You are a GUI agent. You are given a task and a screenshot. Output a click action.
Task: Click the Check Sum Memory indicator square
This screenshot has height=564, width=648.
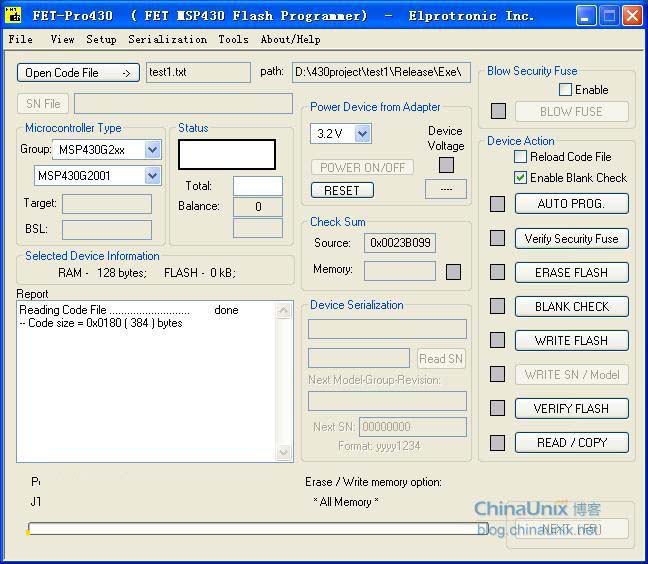click(453, 272)
